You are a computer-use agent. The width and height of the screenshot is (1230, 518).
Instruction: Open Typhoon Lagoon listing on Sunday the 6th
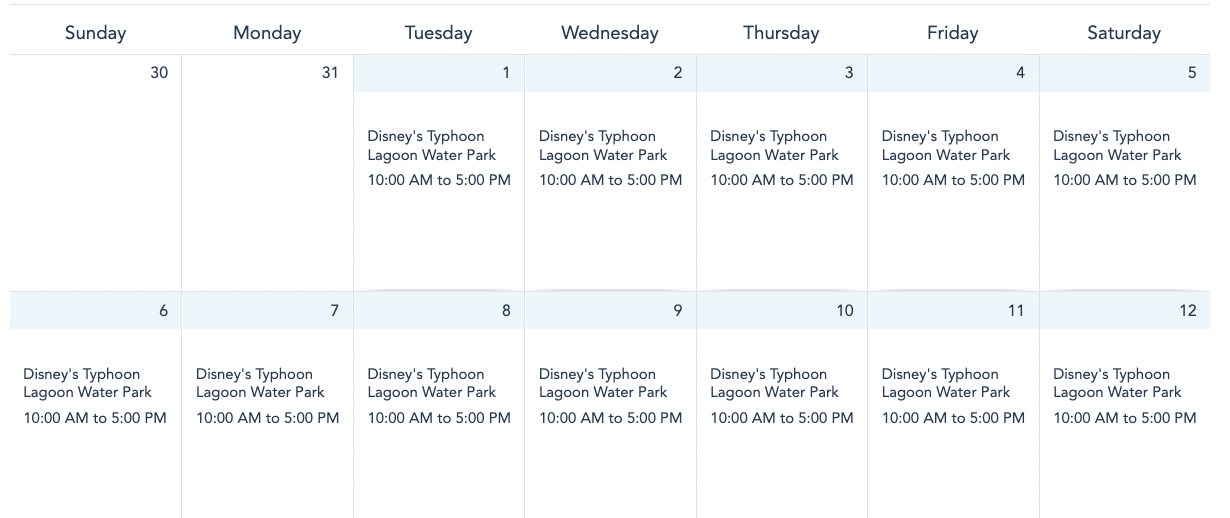pos(87,383)
